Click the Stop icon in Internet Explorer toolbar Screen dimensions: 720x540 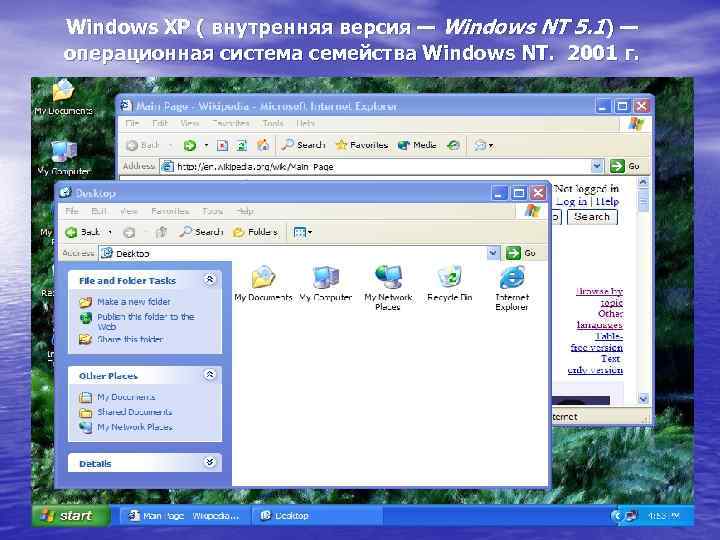pos(222,146)
